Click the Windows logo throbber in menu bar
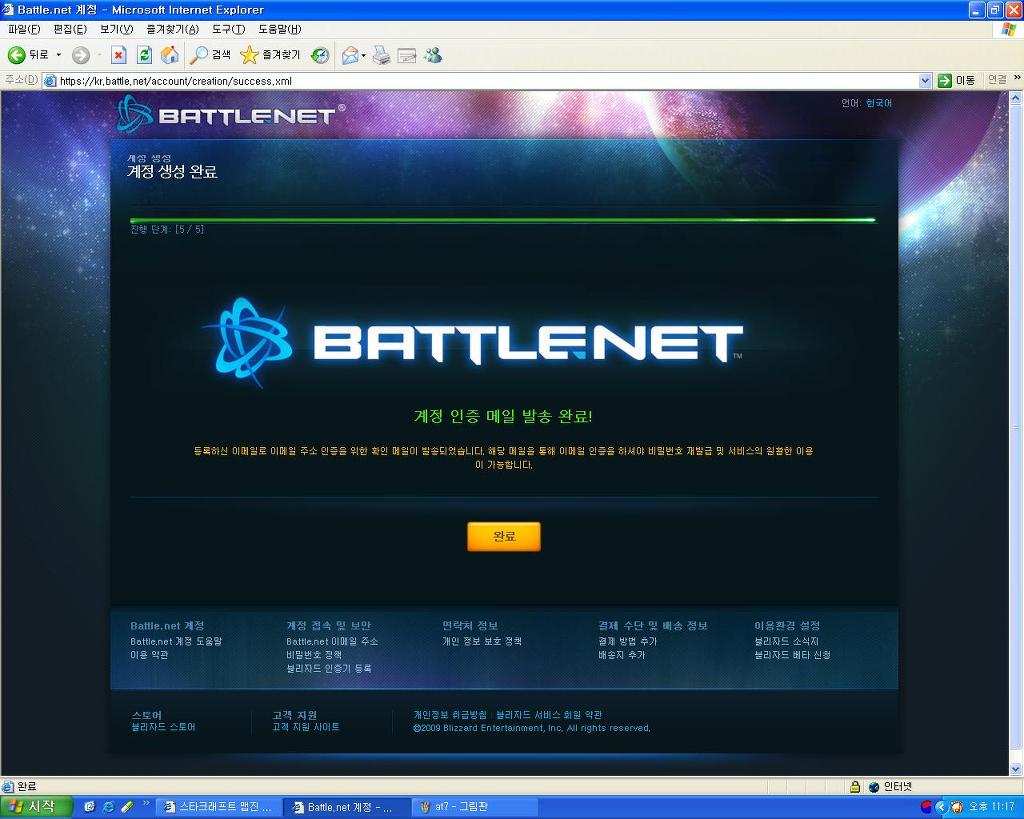The width and height of the screenshot is (1024, 819). click(x=1008, y=29)
